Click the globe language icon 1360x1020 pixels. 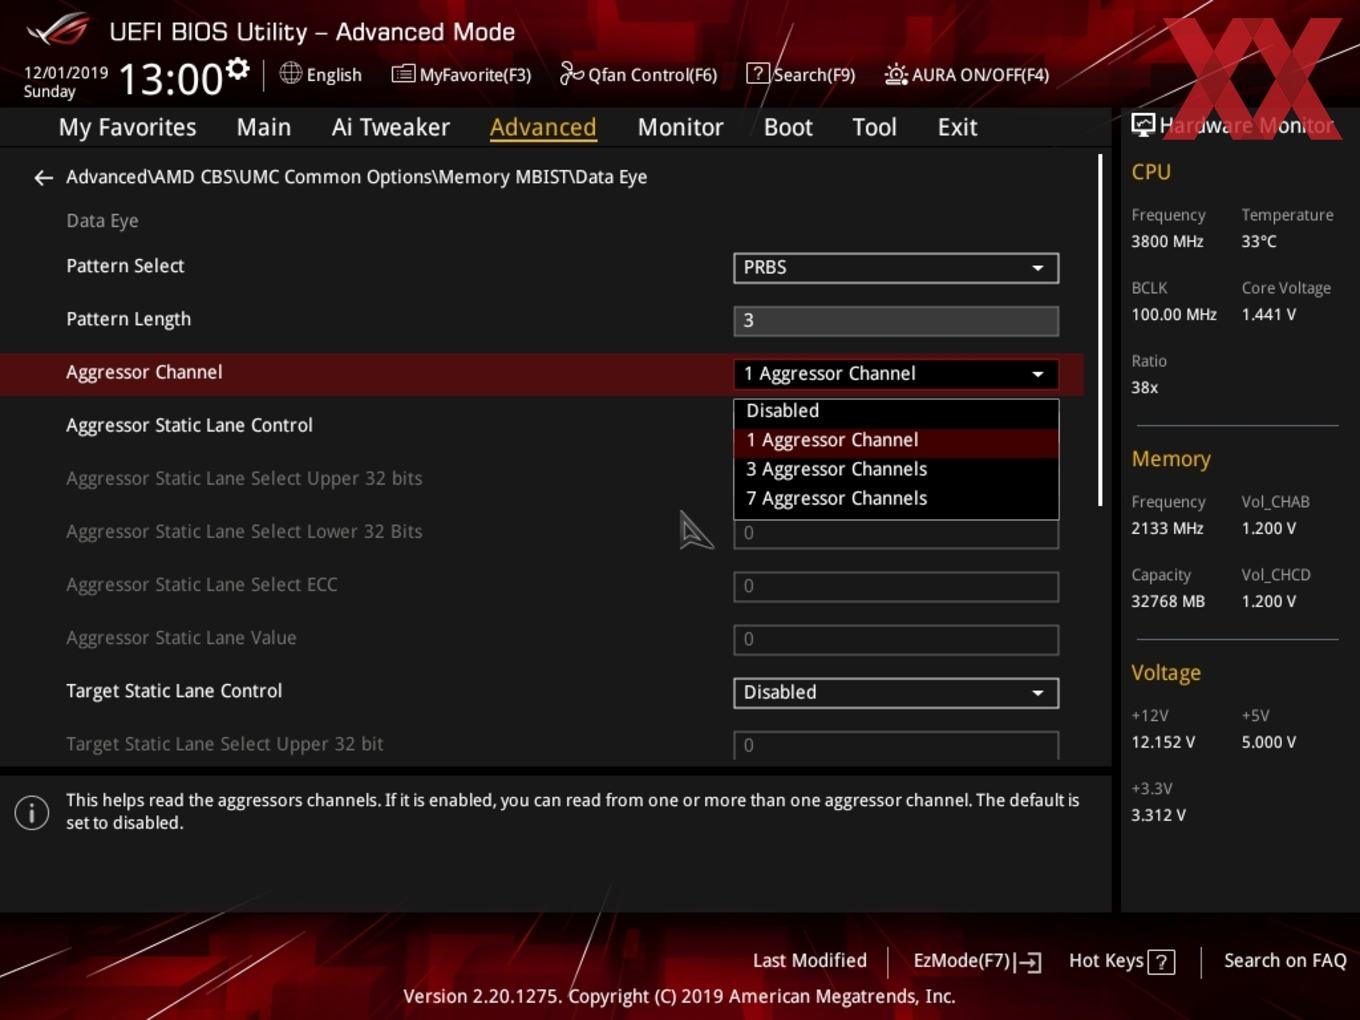pyautogui.click(x=290, y=73)
